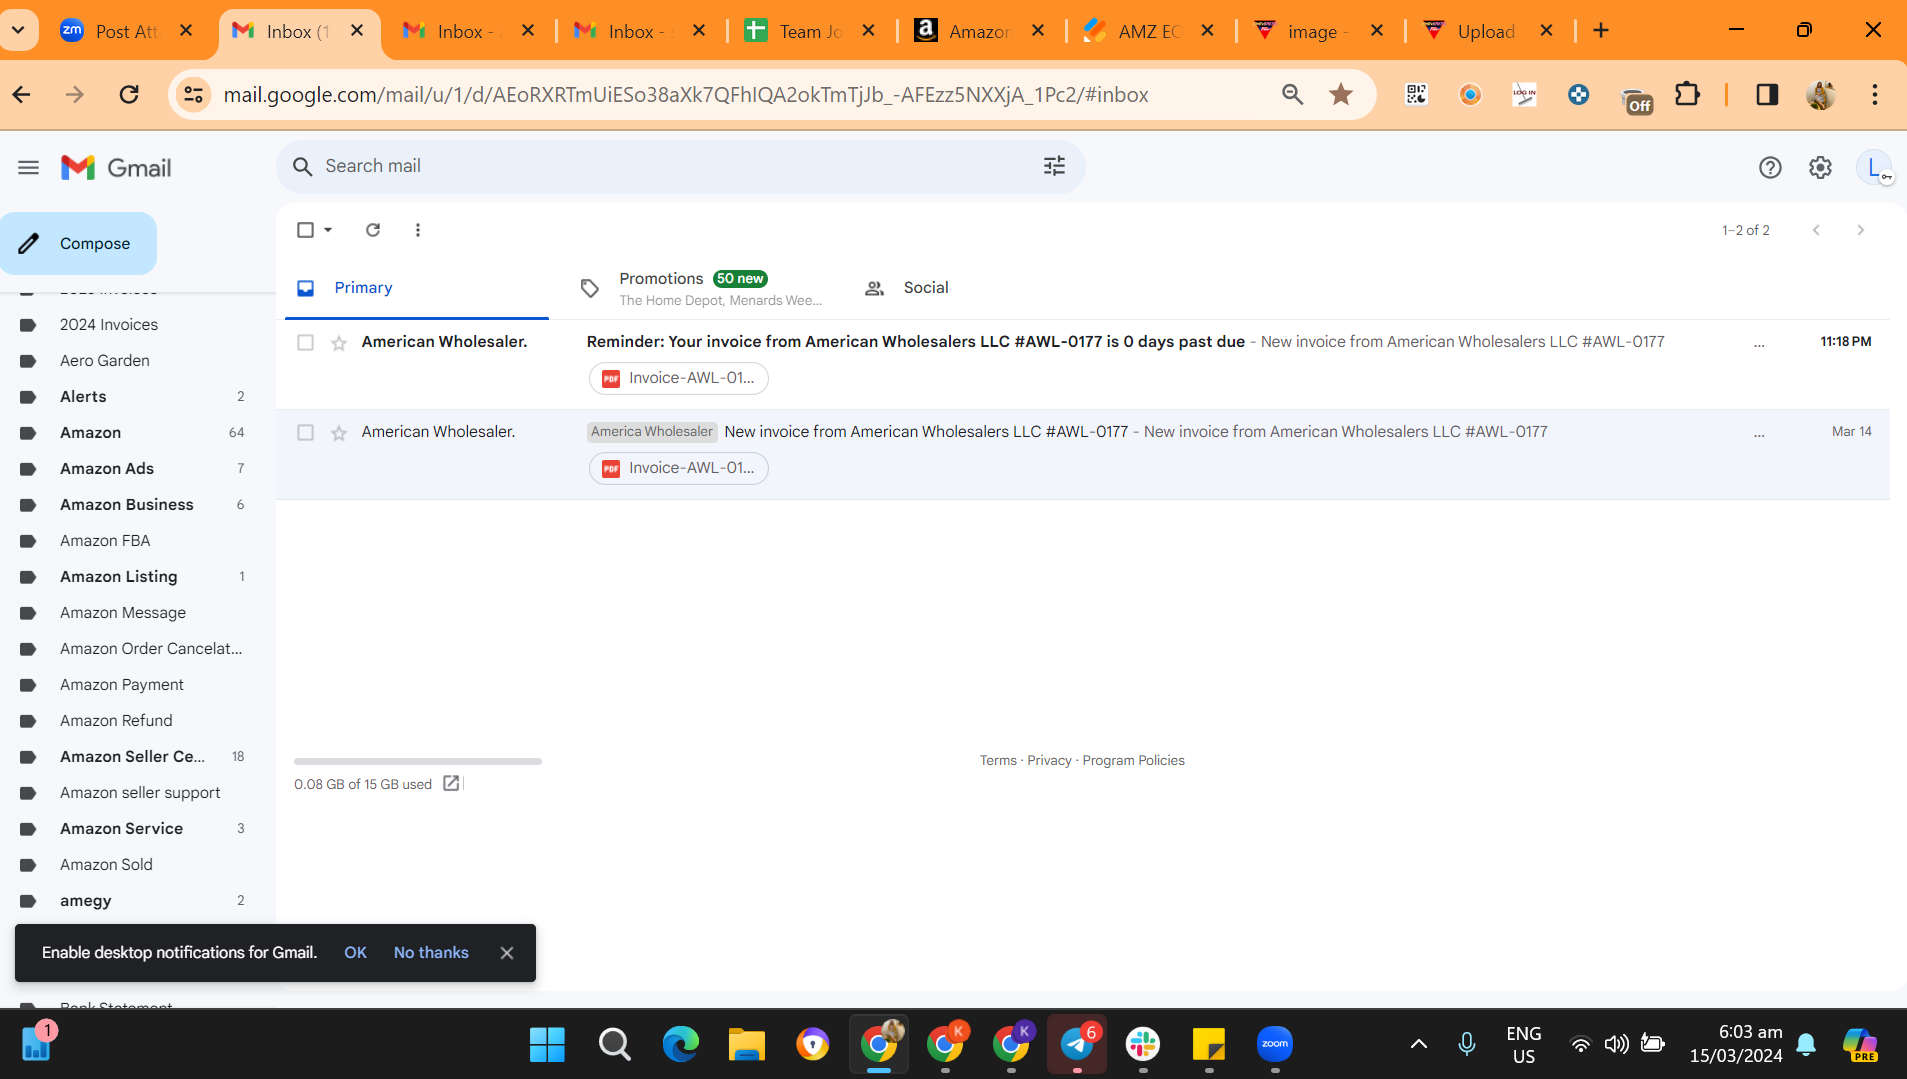Open the Terms link

pos(998,761)
